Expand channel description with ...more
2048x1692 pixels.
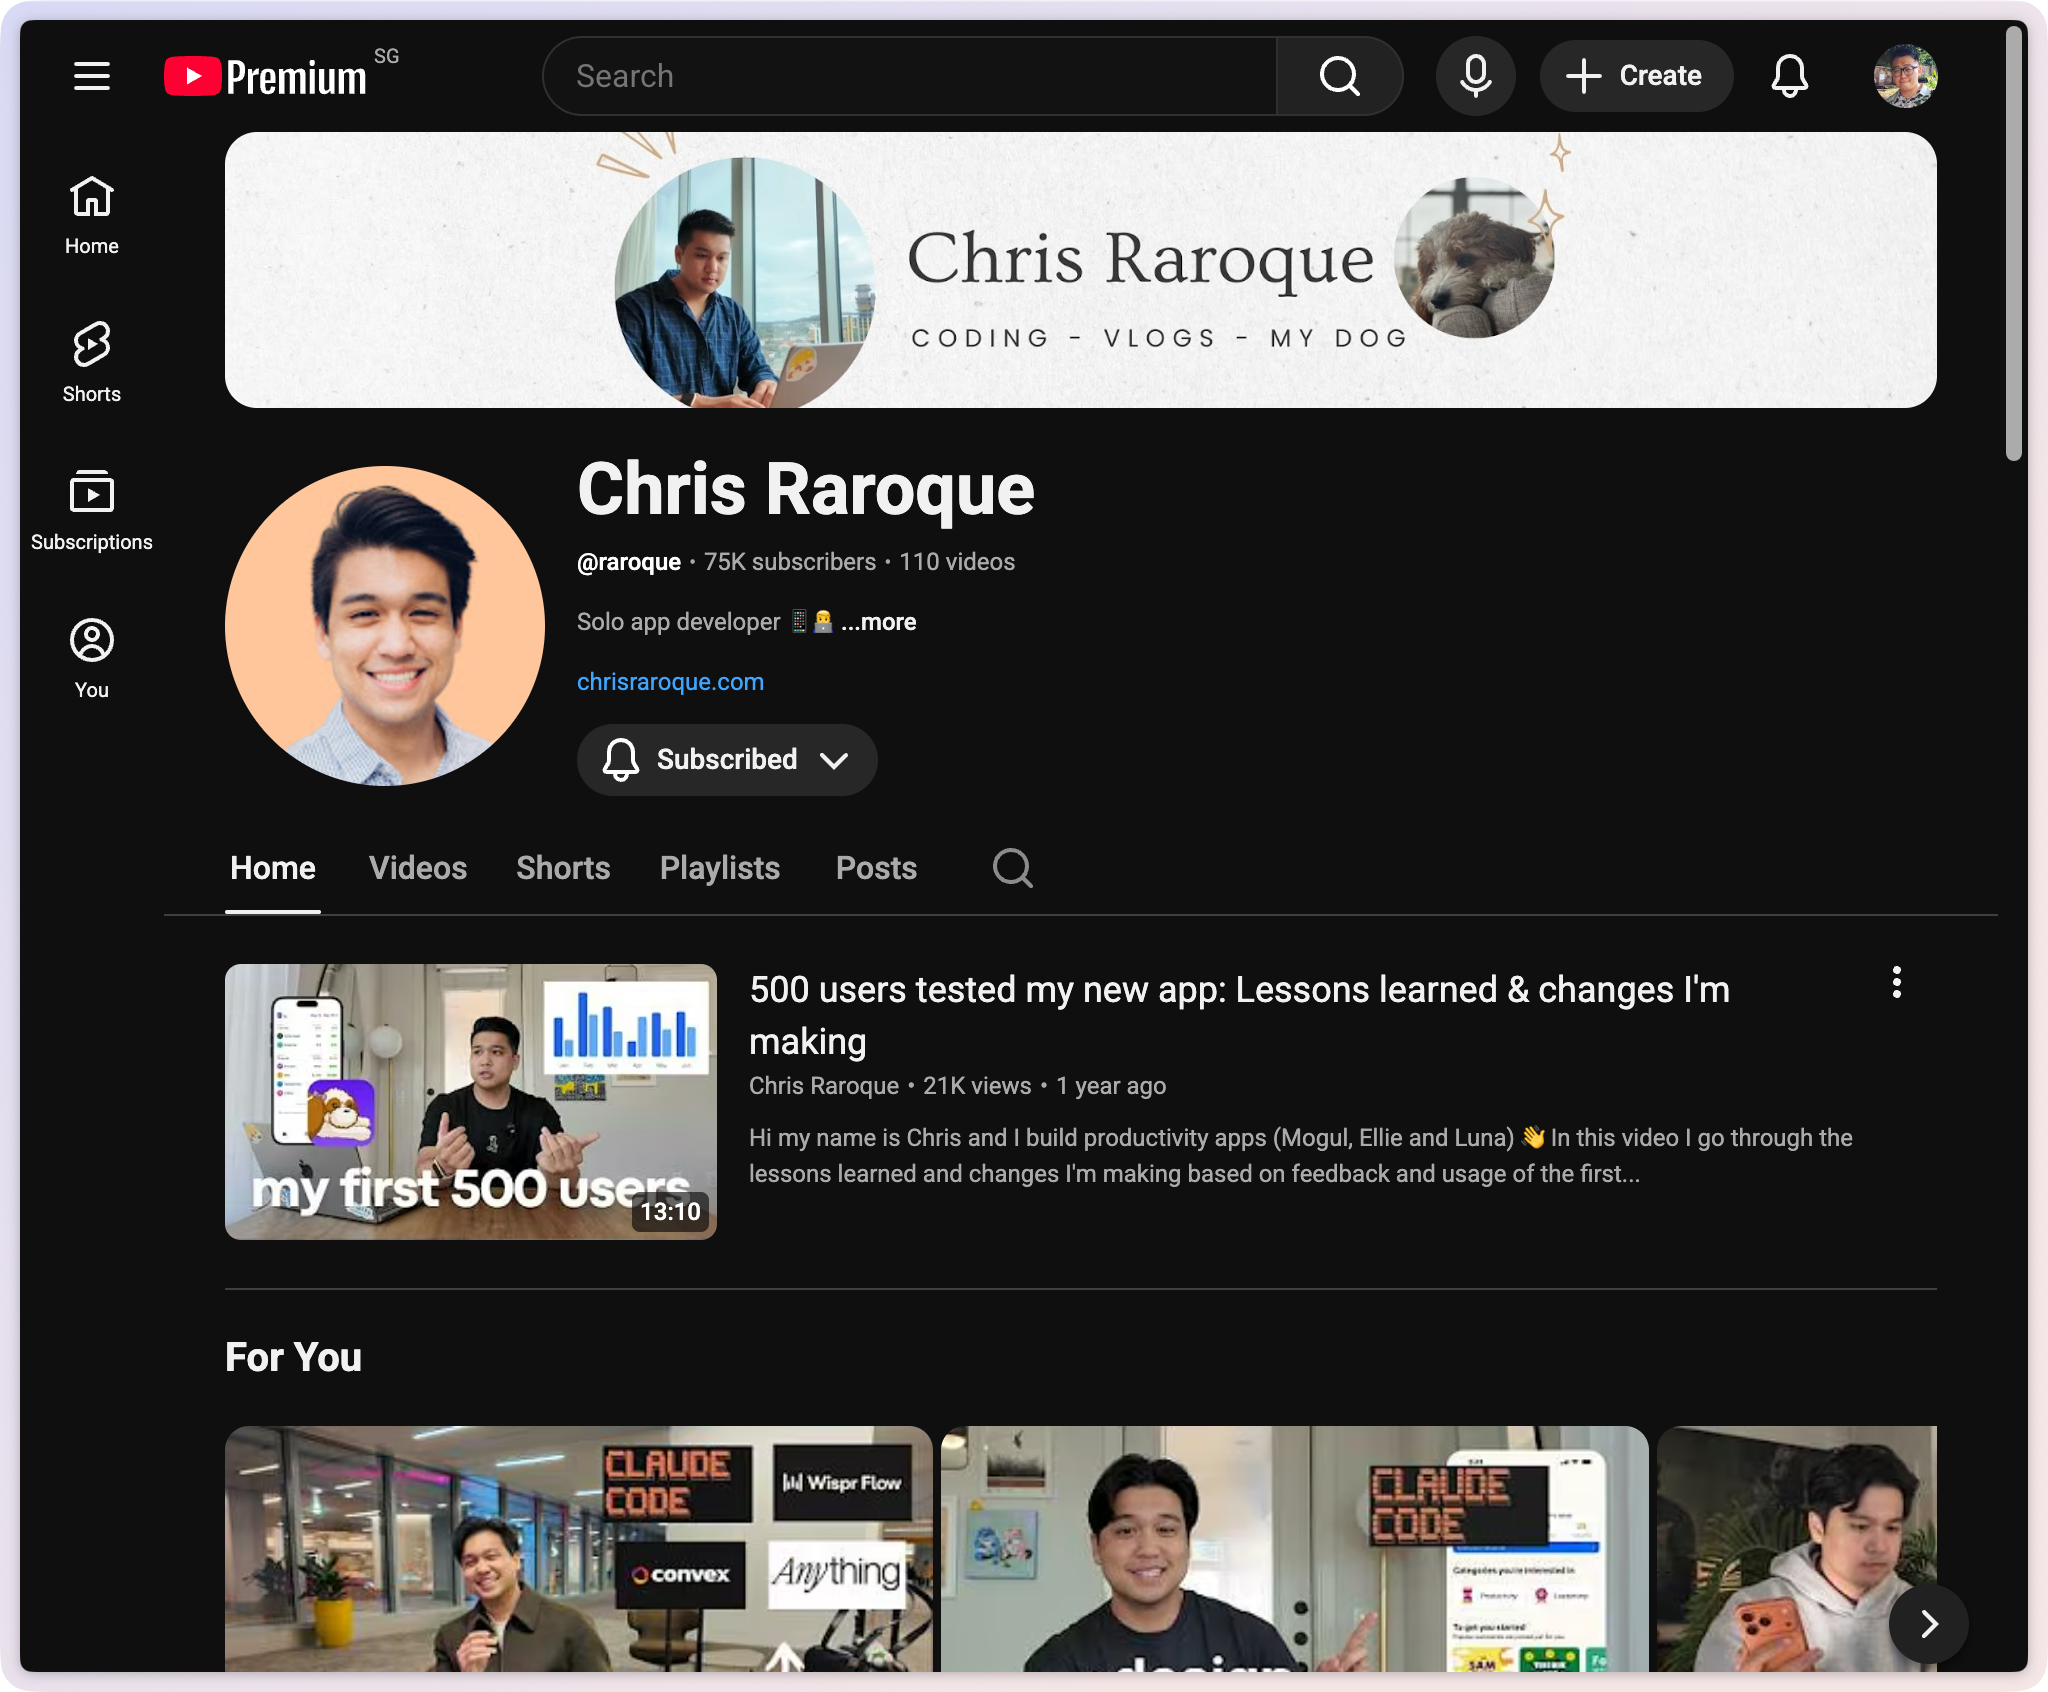pos(878,622)
